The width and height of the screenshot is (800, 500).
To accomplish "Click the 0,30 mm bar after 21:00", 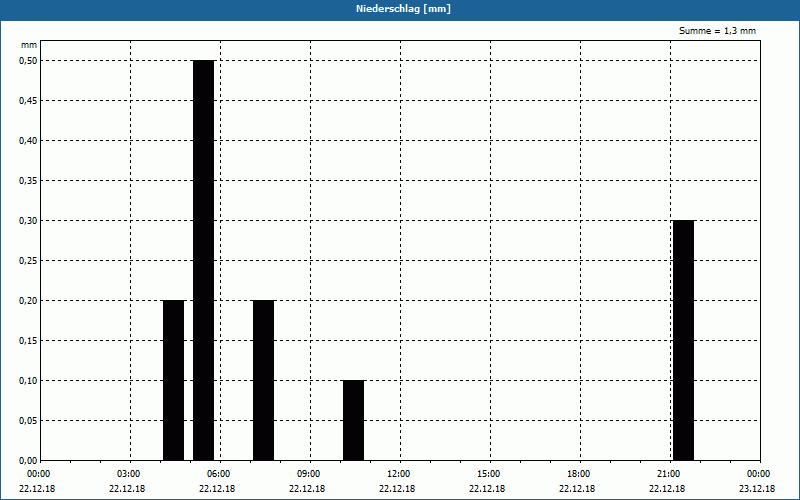I will pos(684,340).
